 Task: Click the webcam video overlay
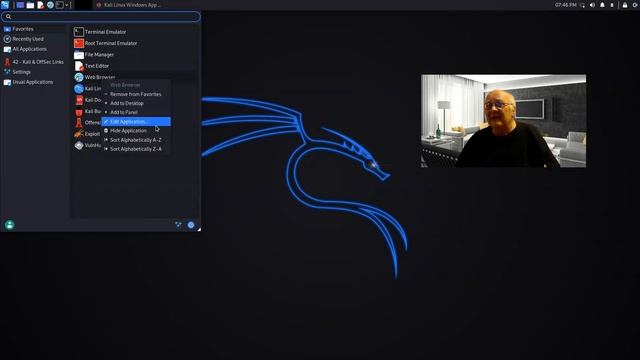click(504, 121)
